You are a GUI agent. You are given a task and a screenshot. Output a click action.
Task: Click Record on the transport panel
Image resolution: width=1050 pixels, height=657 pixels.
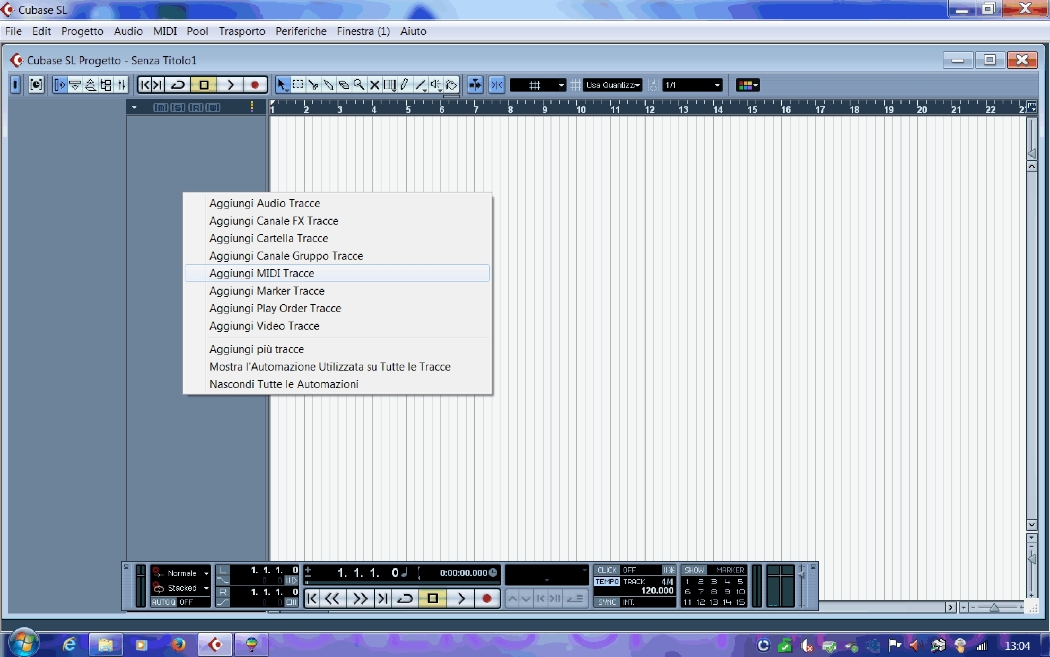pyautogui.click(x=487, y=599)
